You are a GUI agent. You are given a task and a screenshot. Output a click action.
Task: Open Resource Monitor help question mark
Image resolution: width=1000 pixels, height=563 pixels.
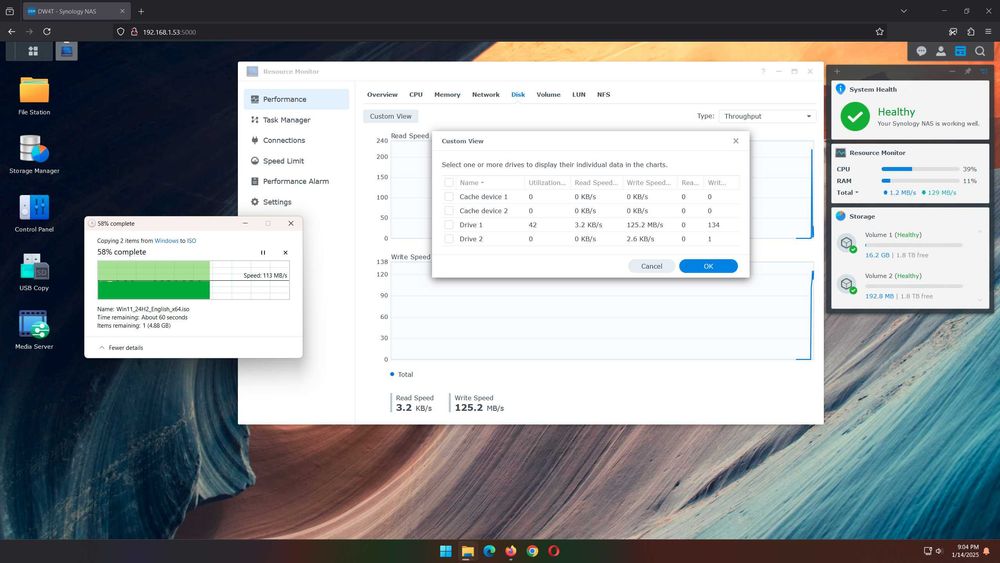763,71
